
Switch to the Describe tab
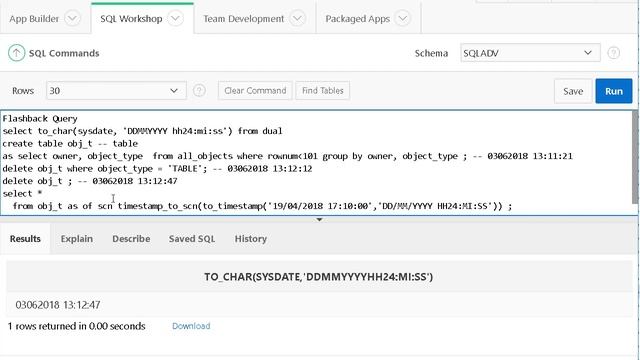[x=131, y=239]
